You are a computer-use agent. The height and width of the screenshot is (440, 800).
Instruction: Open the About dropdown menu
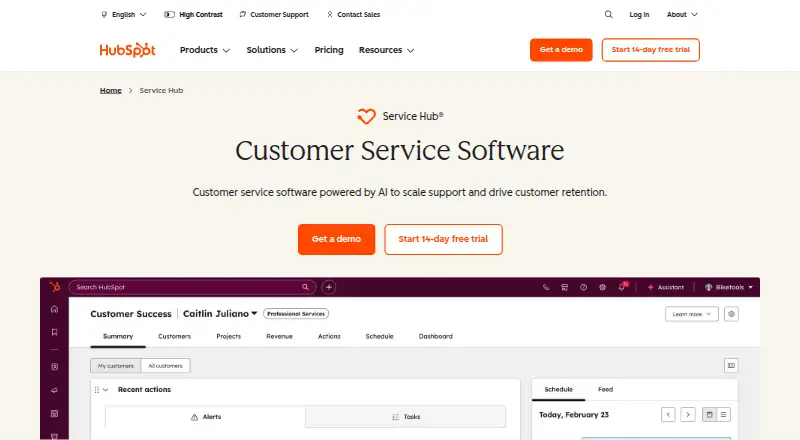coord(682,14)
